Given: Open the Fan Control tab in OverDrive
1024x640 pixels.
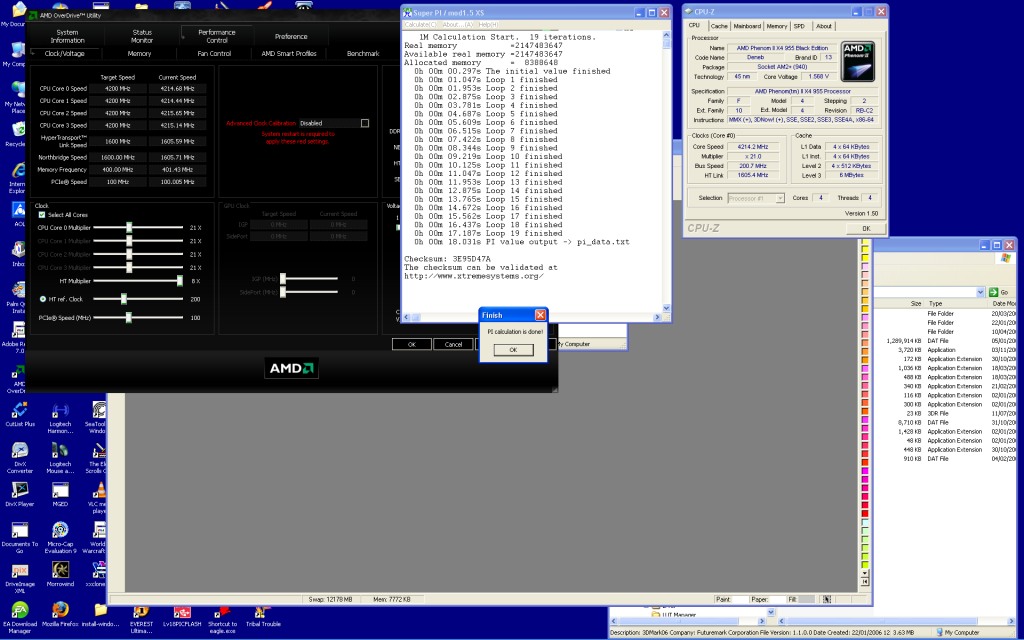Looking at the screenshot, I should (214, 53).
